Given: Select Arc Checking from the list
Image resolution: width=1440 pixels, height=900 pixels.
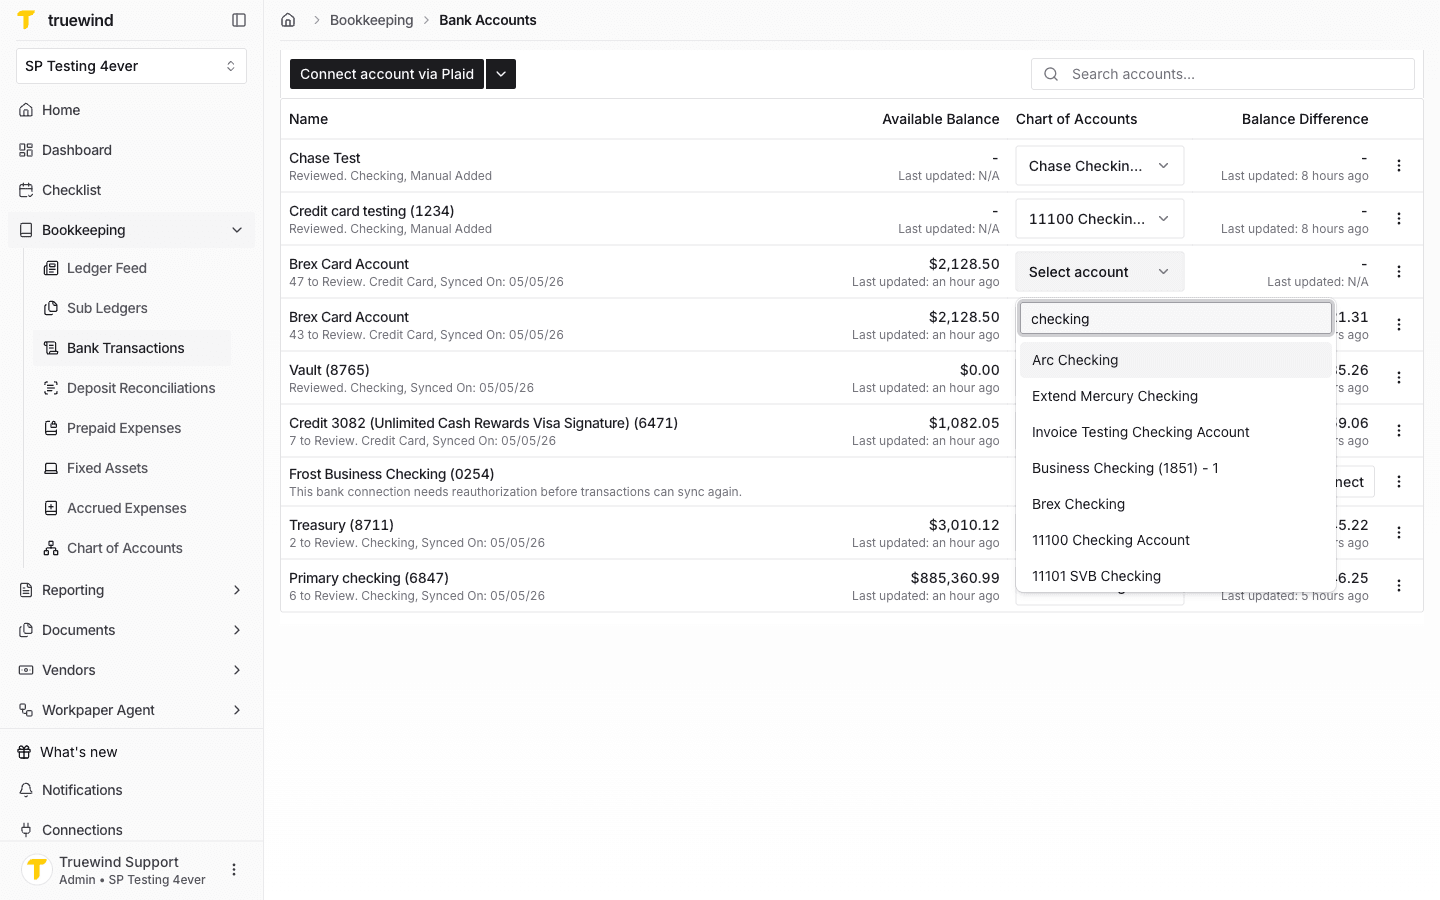Looking at the screenshot, I should 1175,360.
